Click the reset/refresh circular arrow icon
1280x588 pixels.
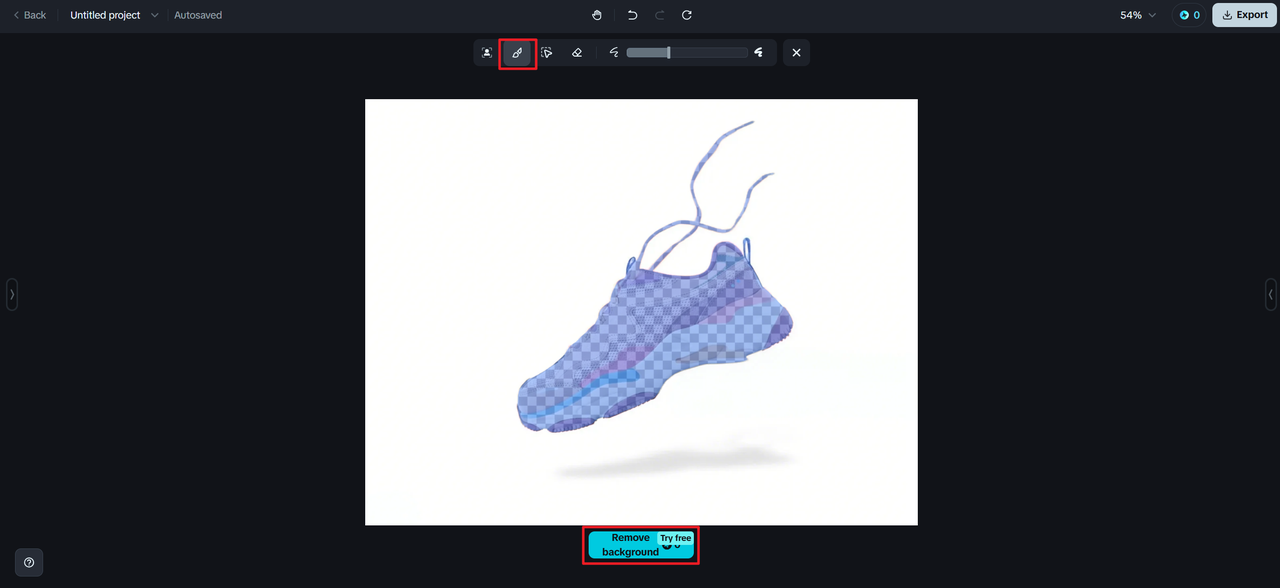[687, 15]
